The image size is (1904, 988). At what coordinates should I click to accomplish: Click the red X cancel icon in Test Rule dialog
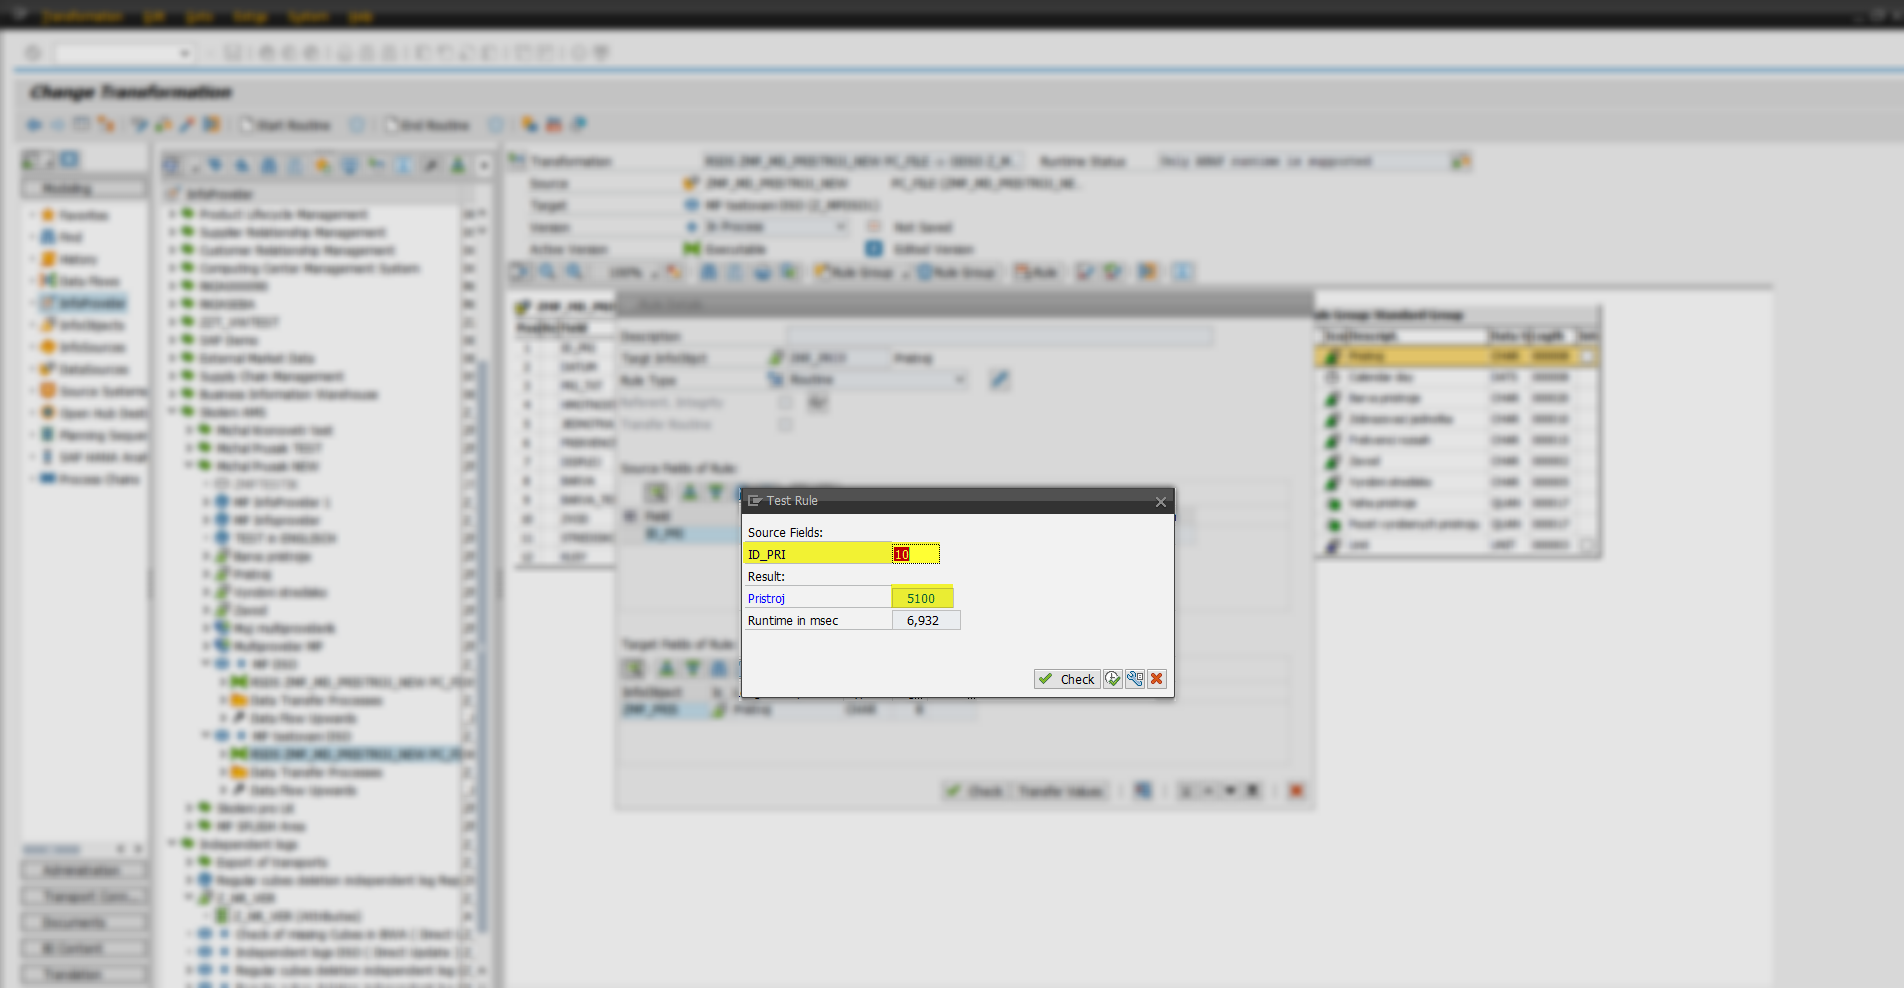click(x=1156, y=679)
